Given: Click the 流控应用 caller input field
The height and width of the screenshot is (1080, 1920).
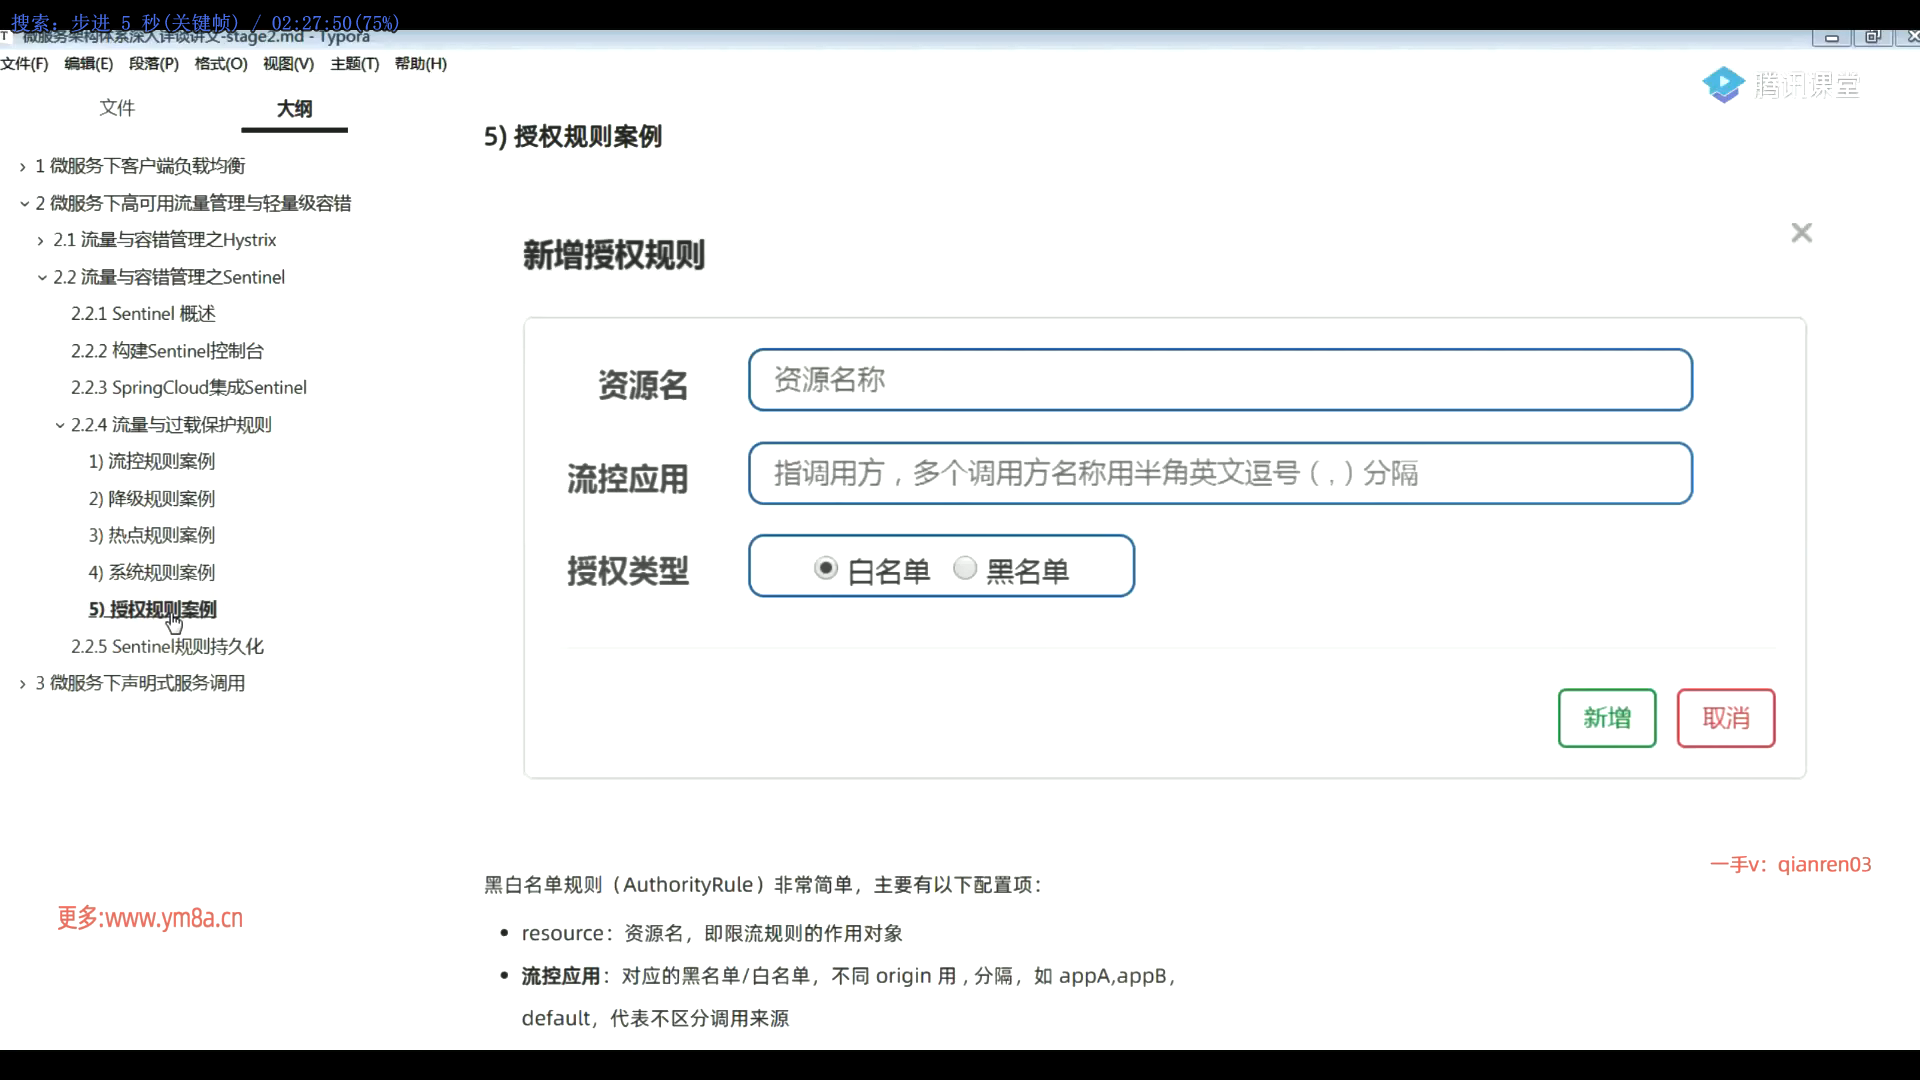Looking at the screenshot, I should tap(1219, 473).
